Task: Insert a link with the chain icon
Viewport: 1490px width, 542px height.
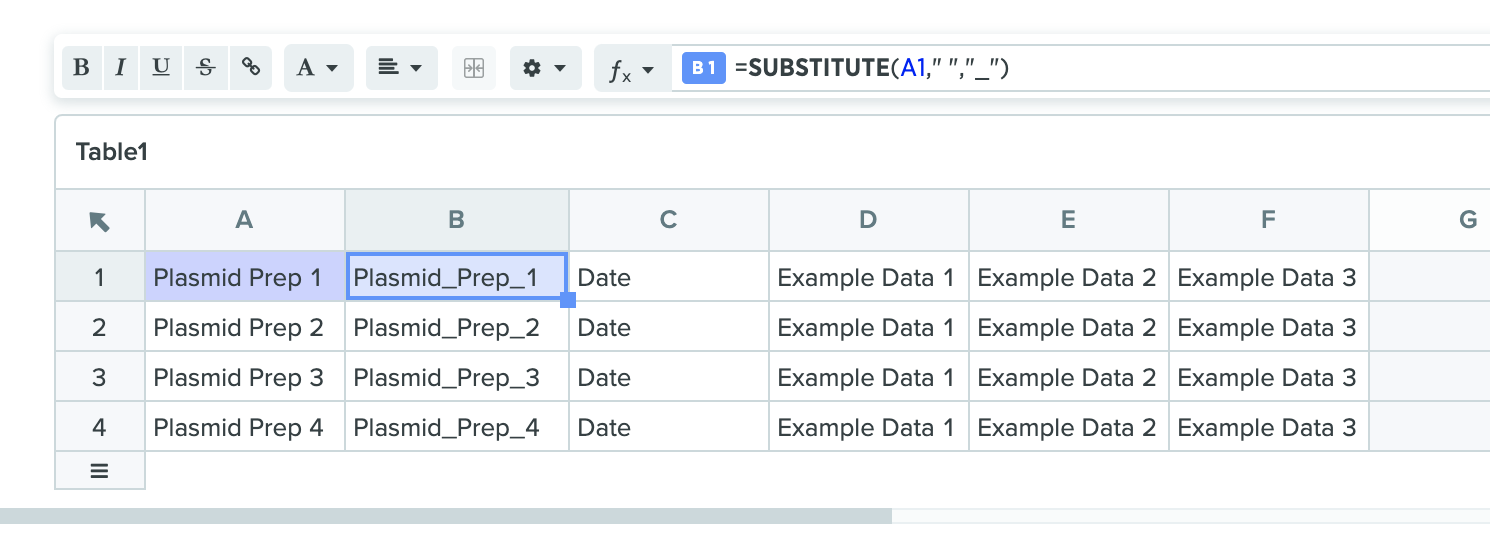Action: (x=251, y=68)
